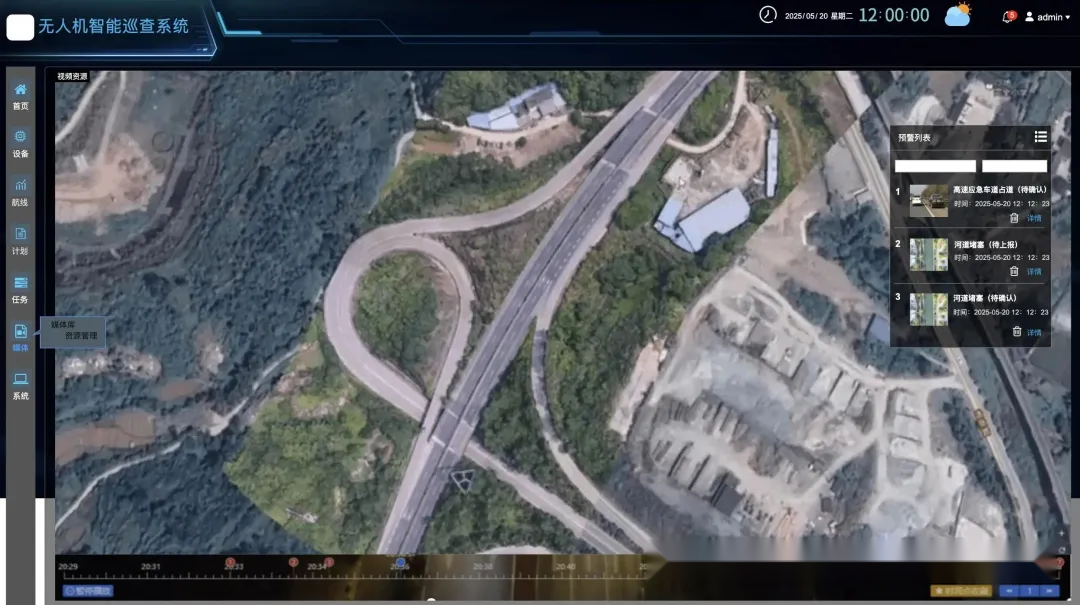This screenshot has width=1080, height=605.
Task: Toggle the 预警列表 list view icon
Action: point(1040,137)
